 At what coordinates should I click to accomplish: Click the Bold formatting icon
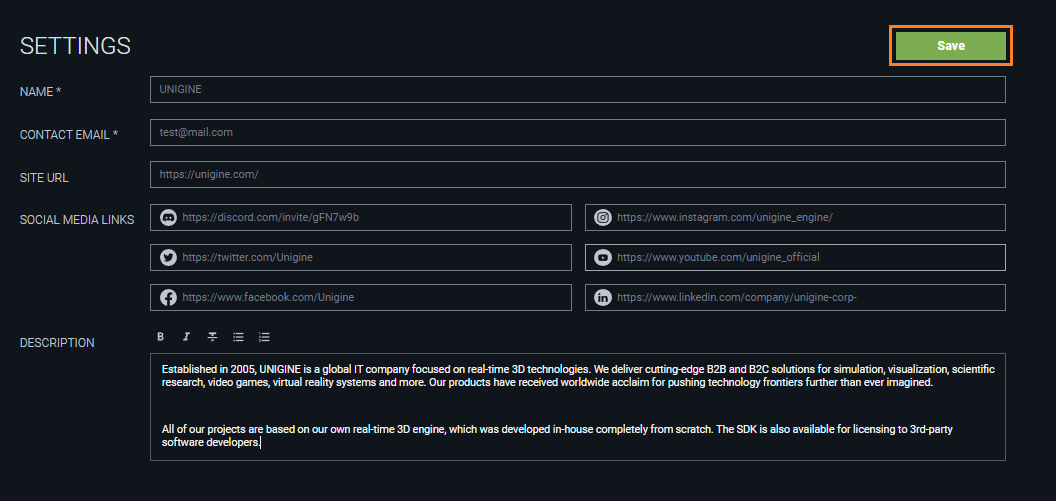click(x=160, y=337)
